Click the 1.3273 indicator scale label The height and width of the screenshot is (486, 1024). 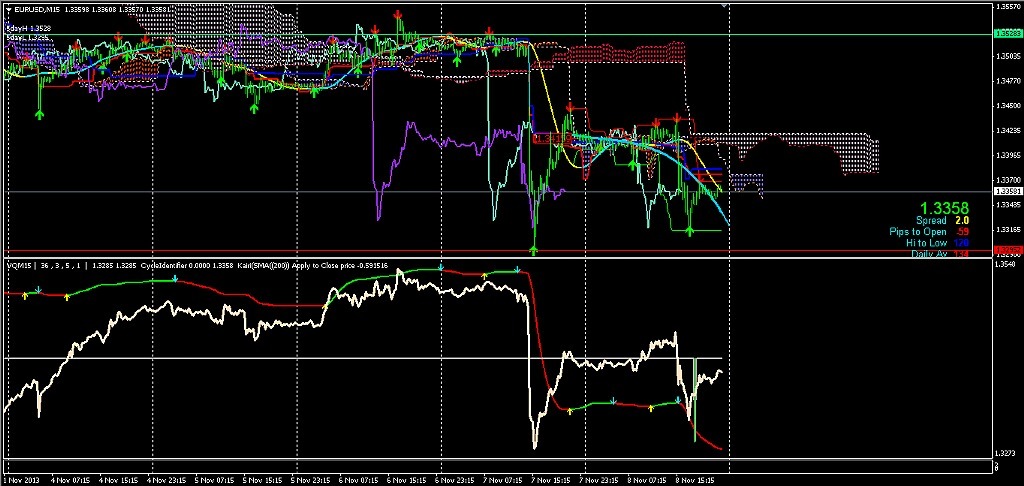(x=1004, y=452)
